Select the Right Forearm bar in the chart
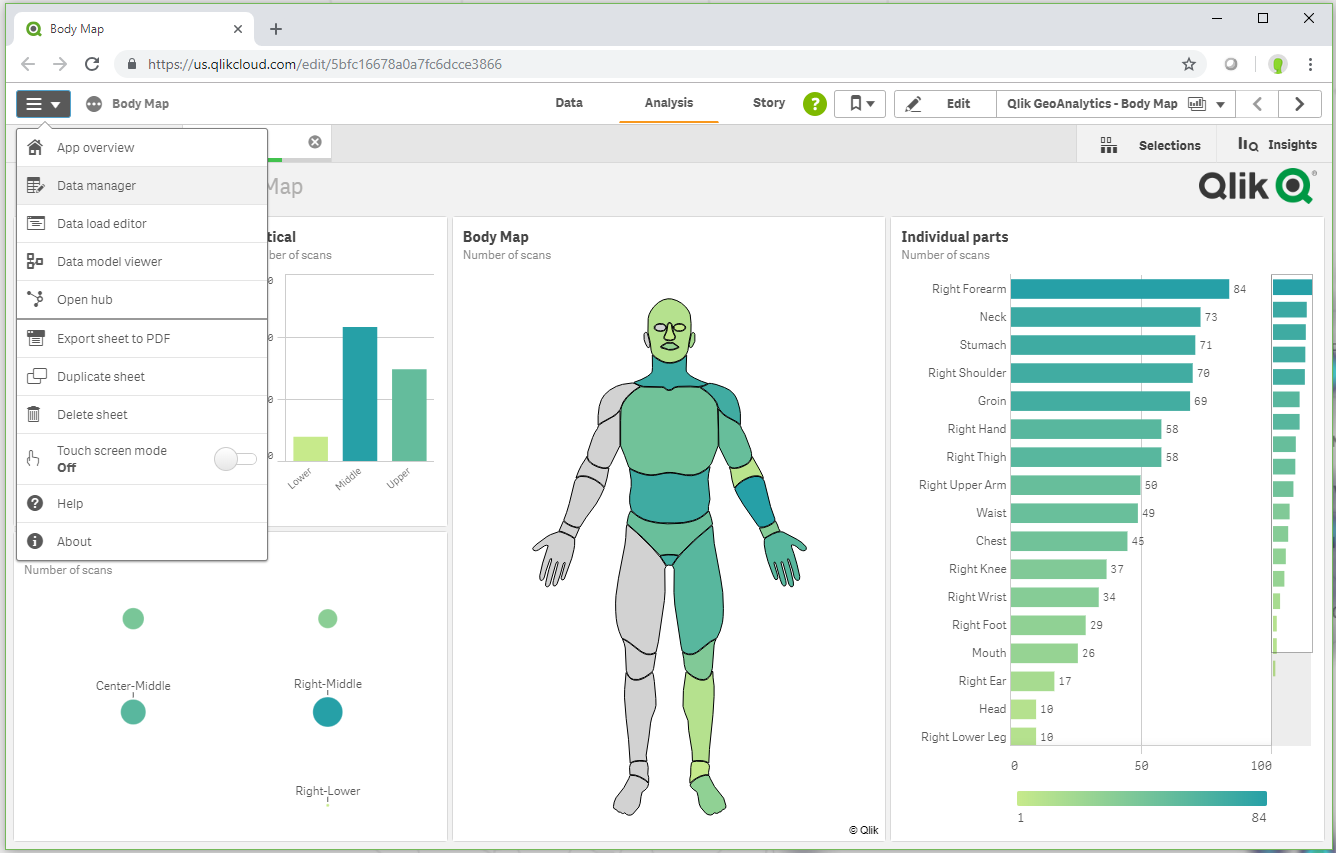This screenshot has width=1336, height=853. pos(1120,288)
